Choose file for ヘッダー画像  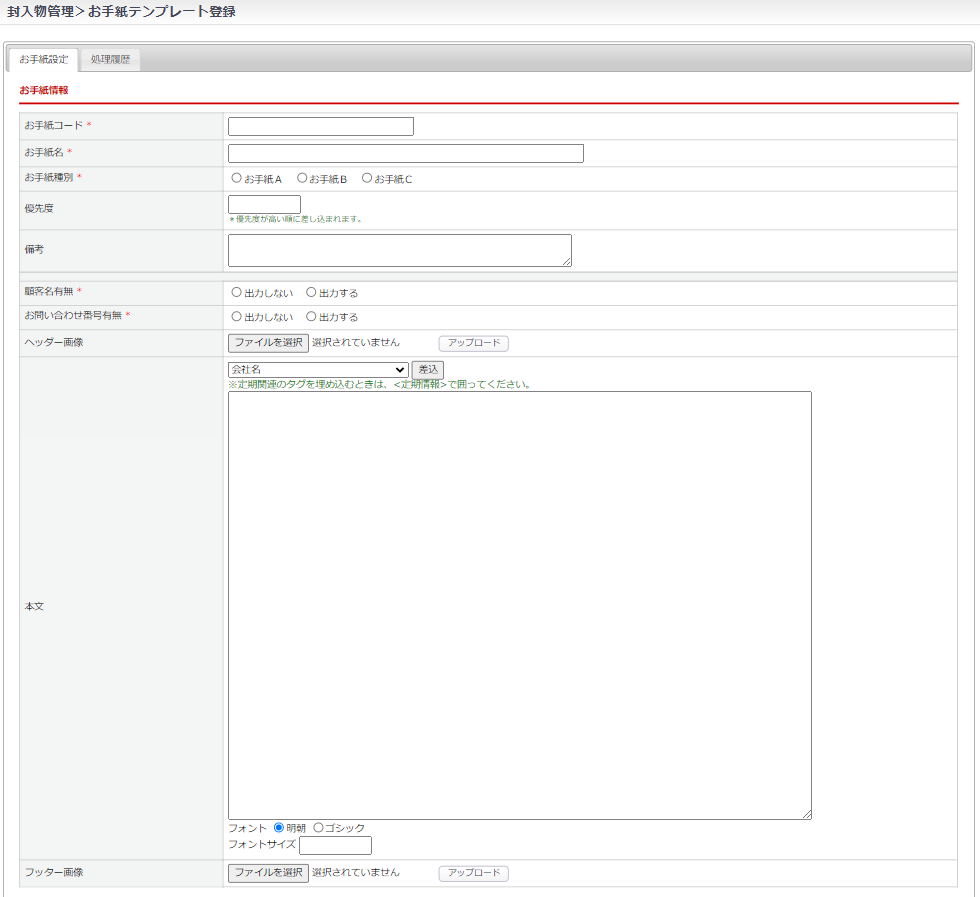[x=268, y=342]
